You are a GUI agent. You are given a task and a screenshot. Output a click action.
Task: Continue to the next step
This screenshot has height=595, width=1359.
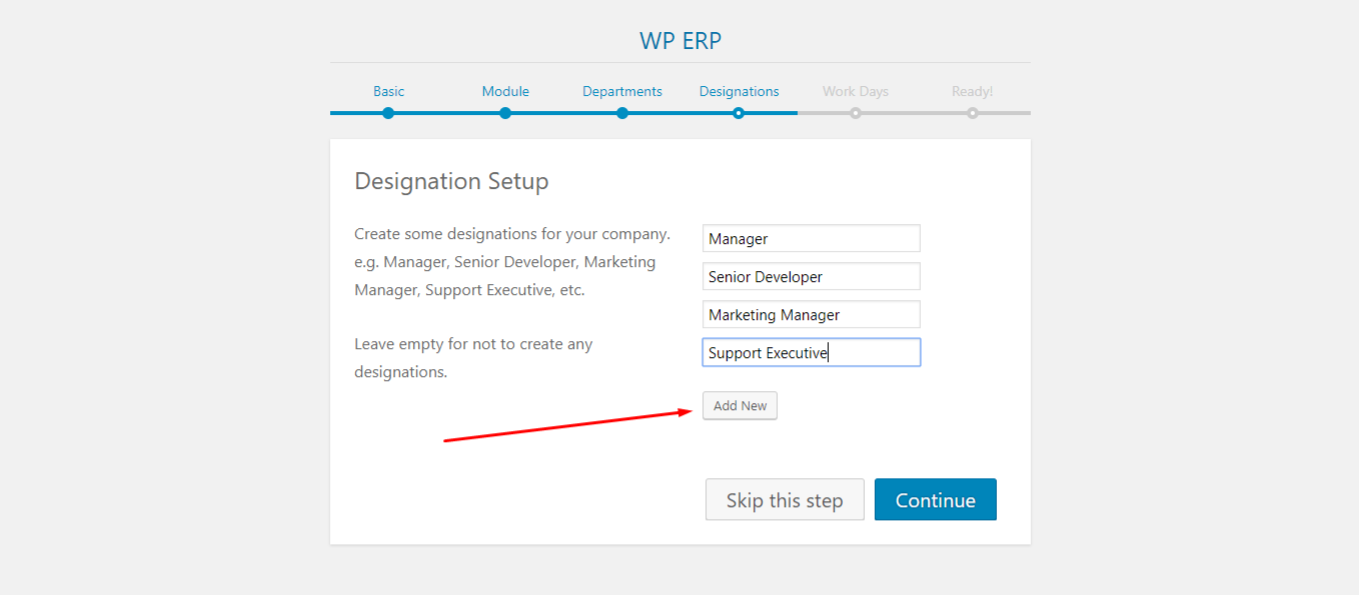(936, 500)
